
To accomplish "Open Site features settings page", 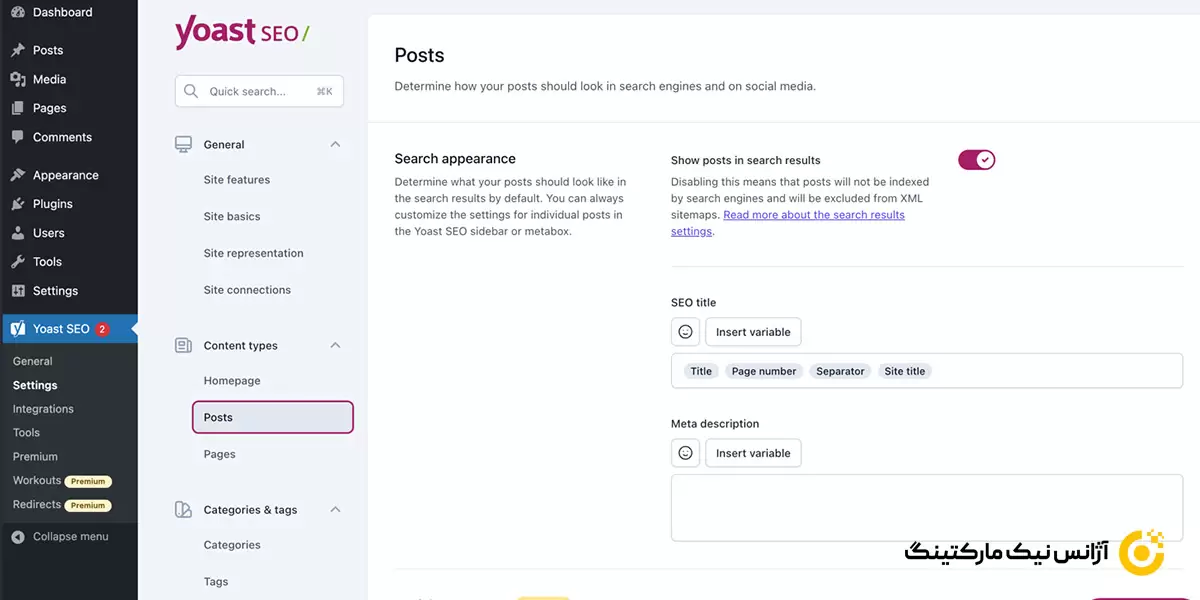I will click(237, 180).
